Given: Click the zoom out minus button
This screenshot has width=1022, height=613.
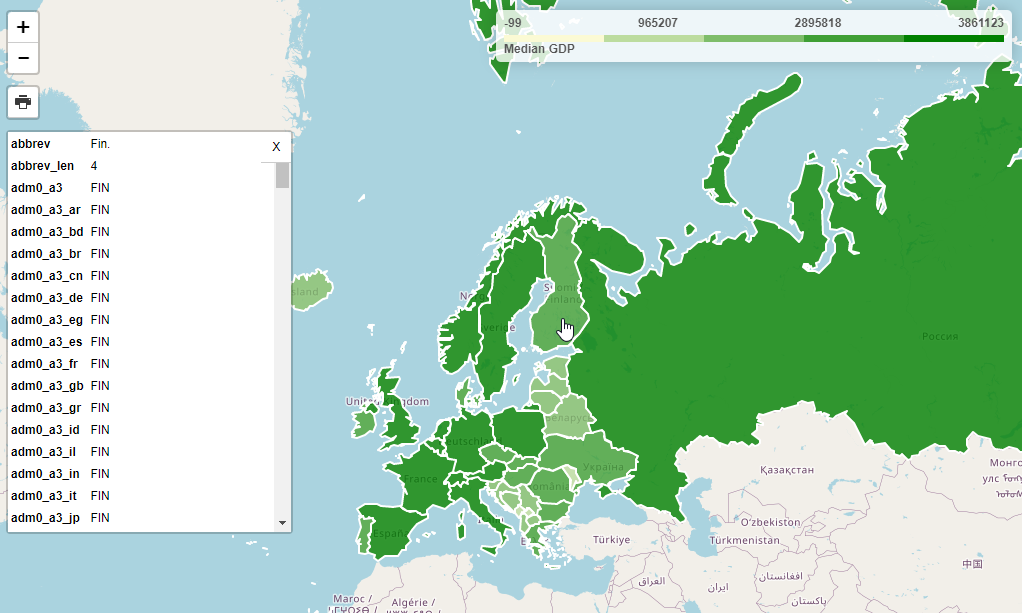Looking at the screenshot, I should [x=23, y=59].
